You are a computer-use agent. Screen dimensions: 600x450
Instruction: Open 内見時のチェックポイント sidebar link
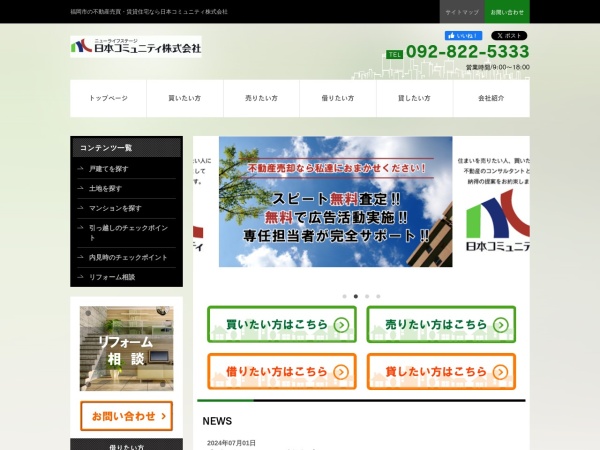[x=126, y=258]
